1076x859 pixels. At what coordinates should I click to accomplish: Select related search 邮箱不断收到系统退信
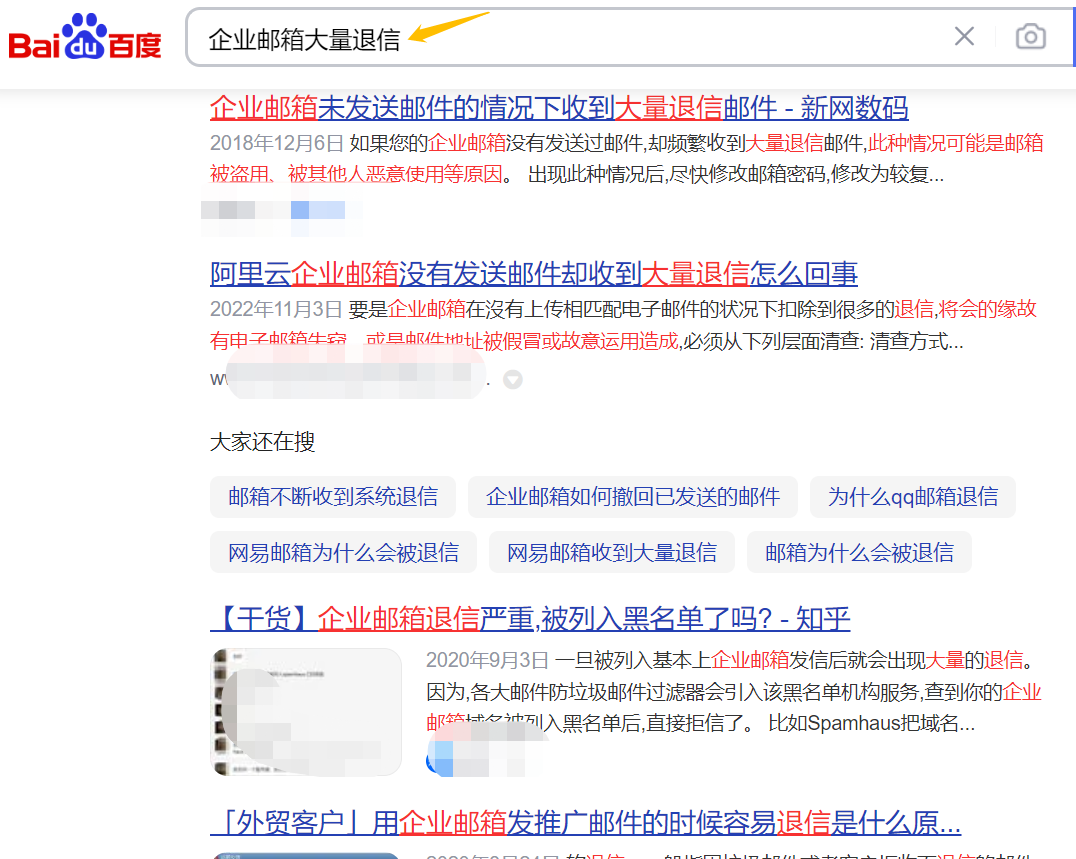pos(333,497)
